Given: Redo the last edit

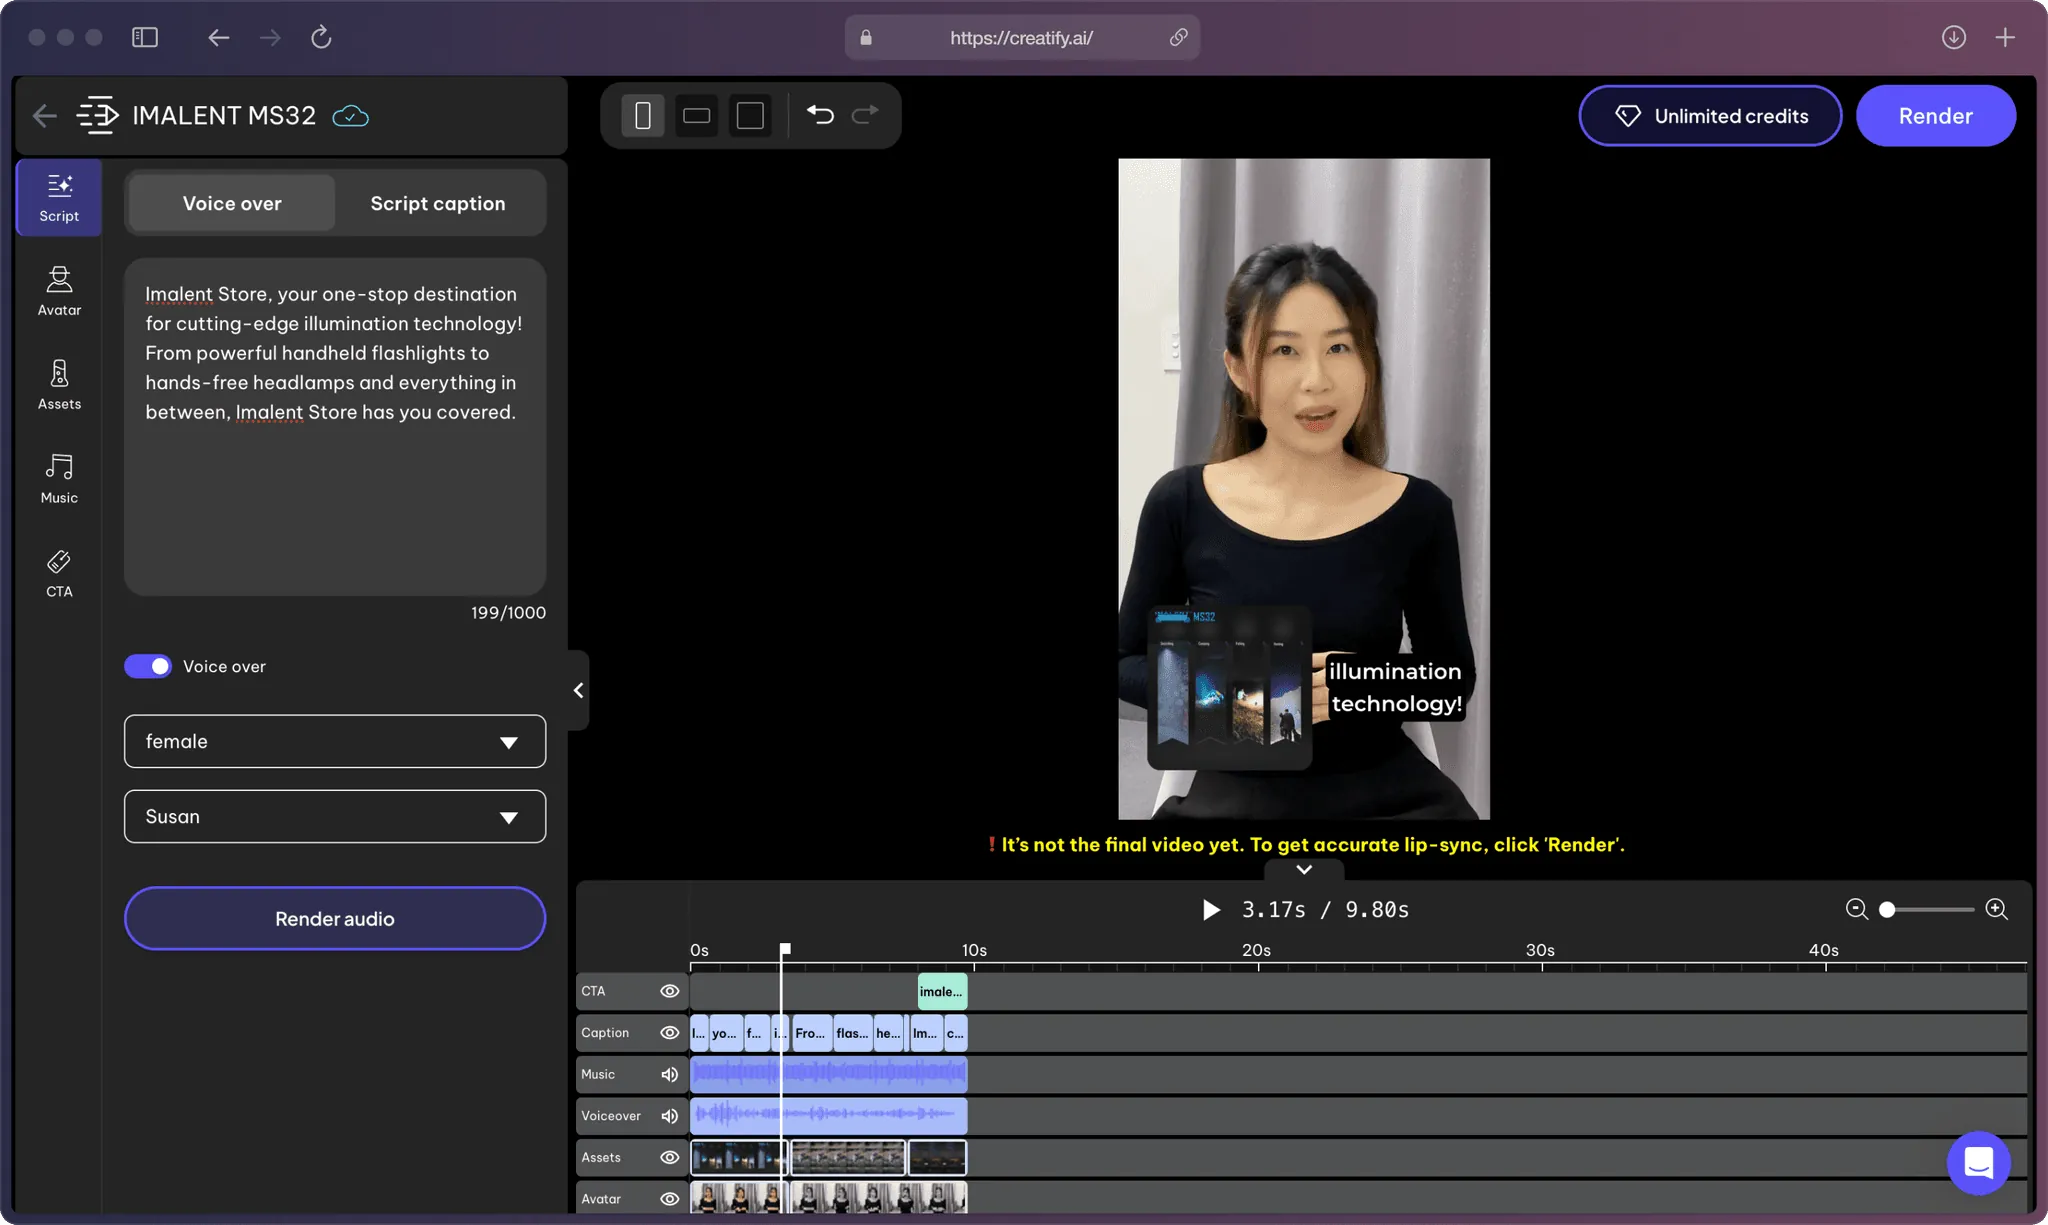Looking at the screenshot, I should [x=865, y=115].
